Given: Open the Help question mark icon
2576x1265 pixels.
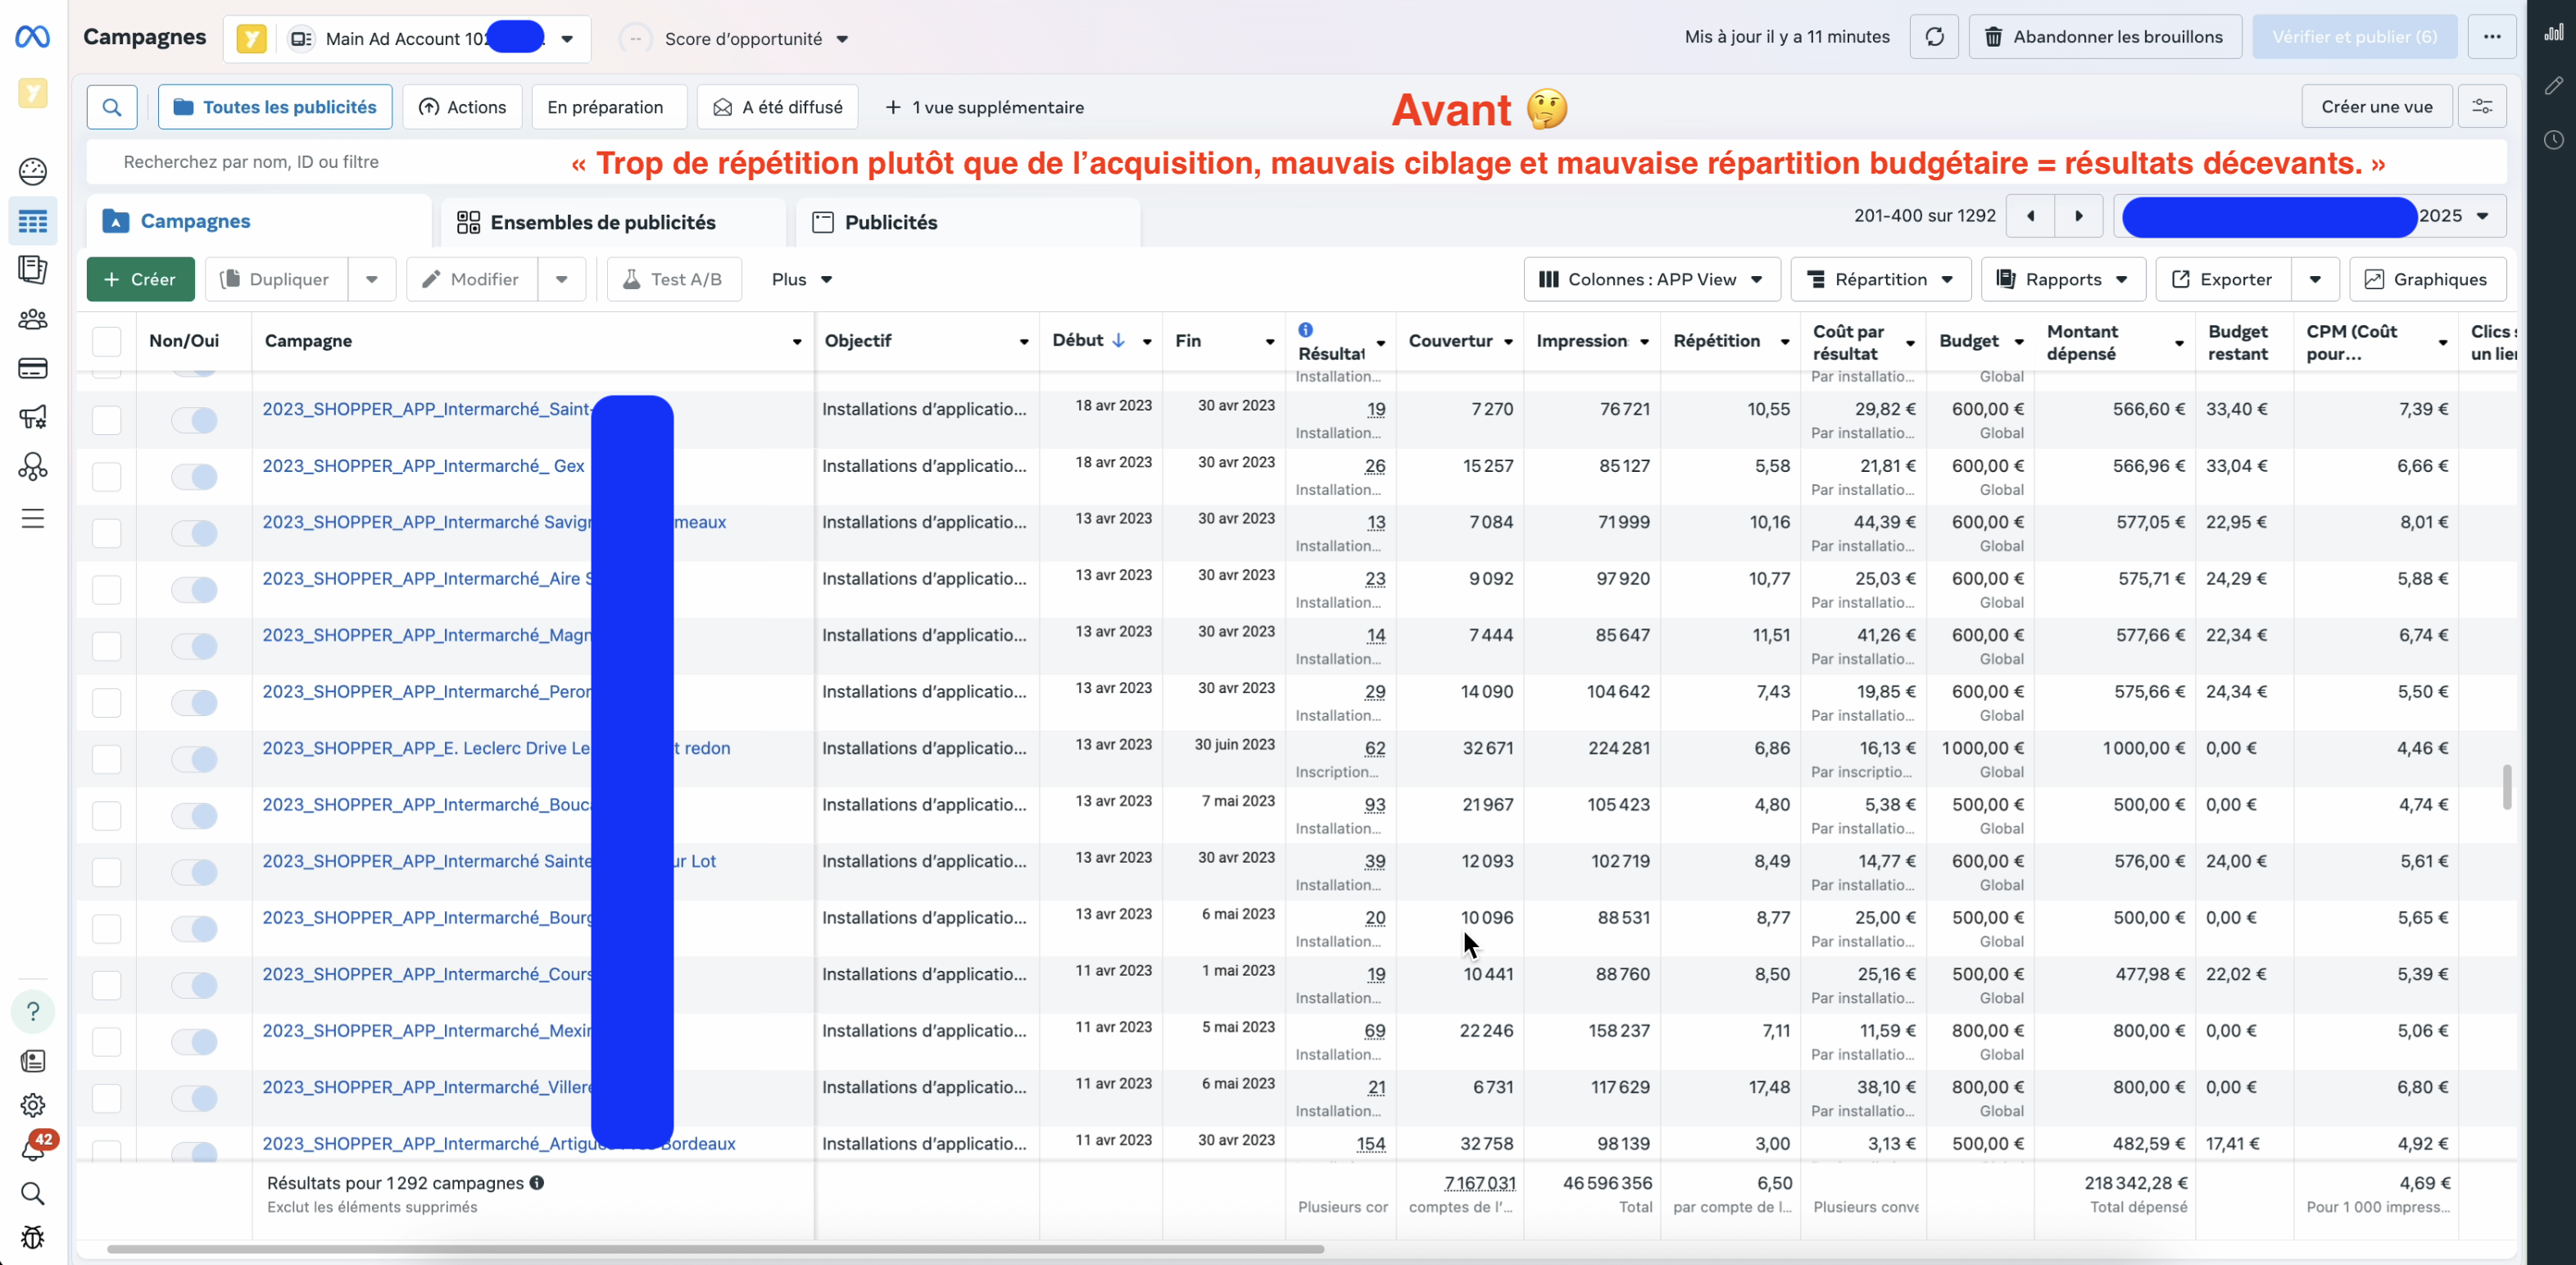Looking at the screenshot, I should pyautogui.click(x=33, y=1011).
